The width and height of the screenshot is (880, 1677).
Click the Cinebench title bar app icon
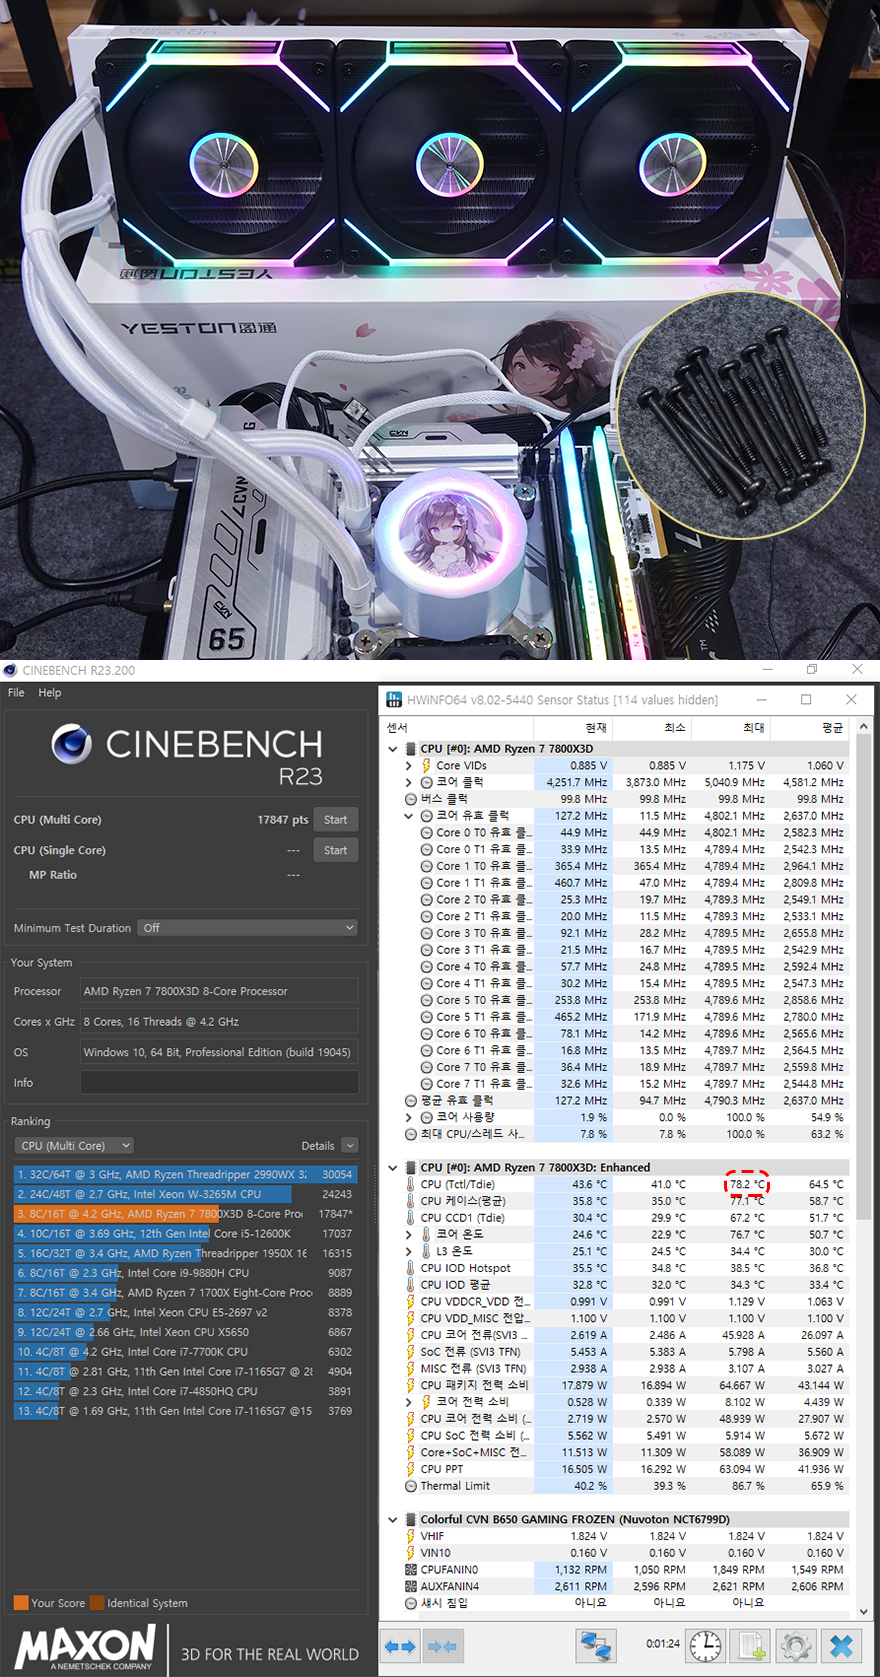click(x=10, y=670)
